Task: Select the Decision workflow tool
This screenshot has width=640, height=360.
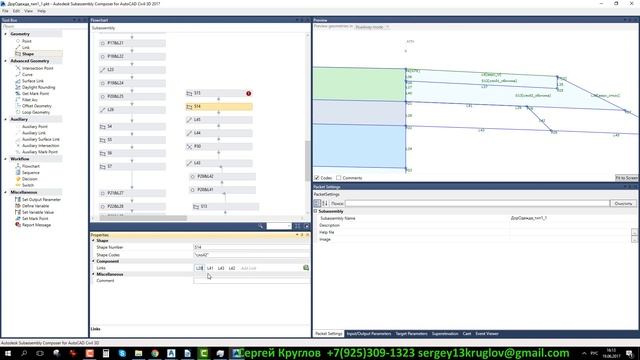Action: pyautogui.click(x=29, y=179)
